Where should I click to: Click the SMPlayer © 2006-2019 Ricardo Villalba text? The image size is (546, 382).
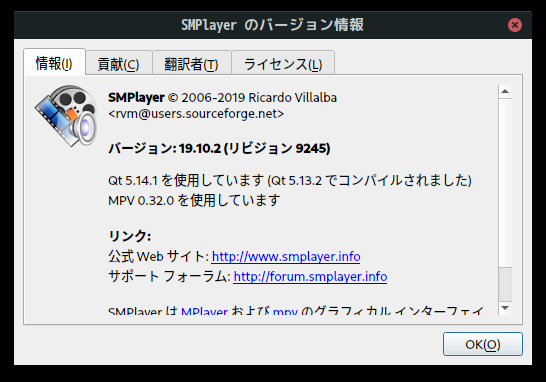tap(223, 98)
